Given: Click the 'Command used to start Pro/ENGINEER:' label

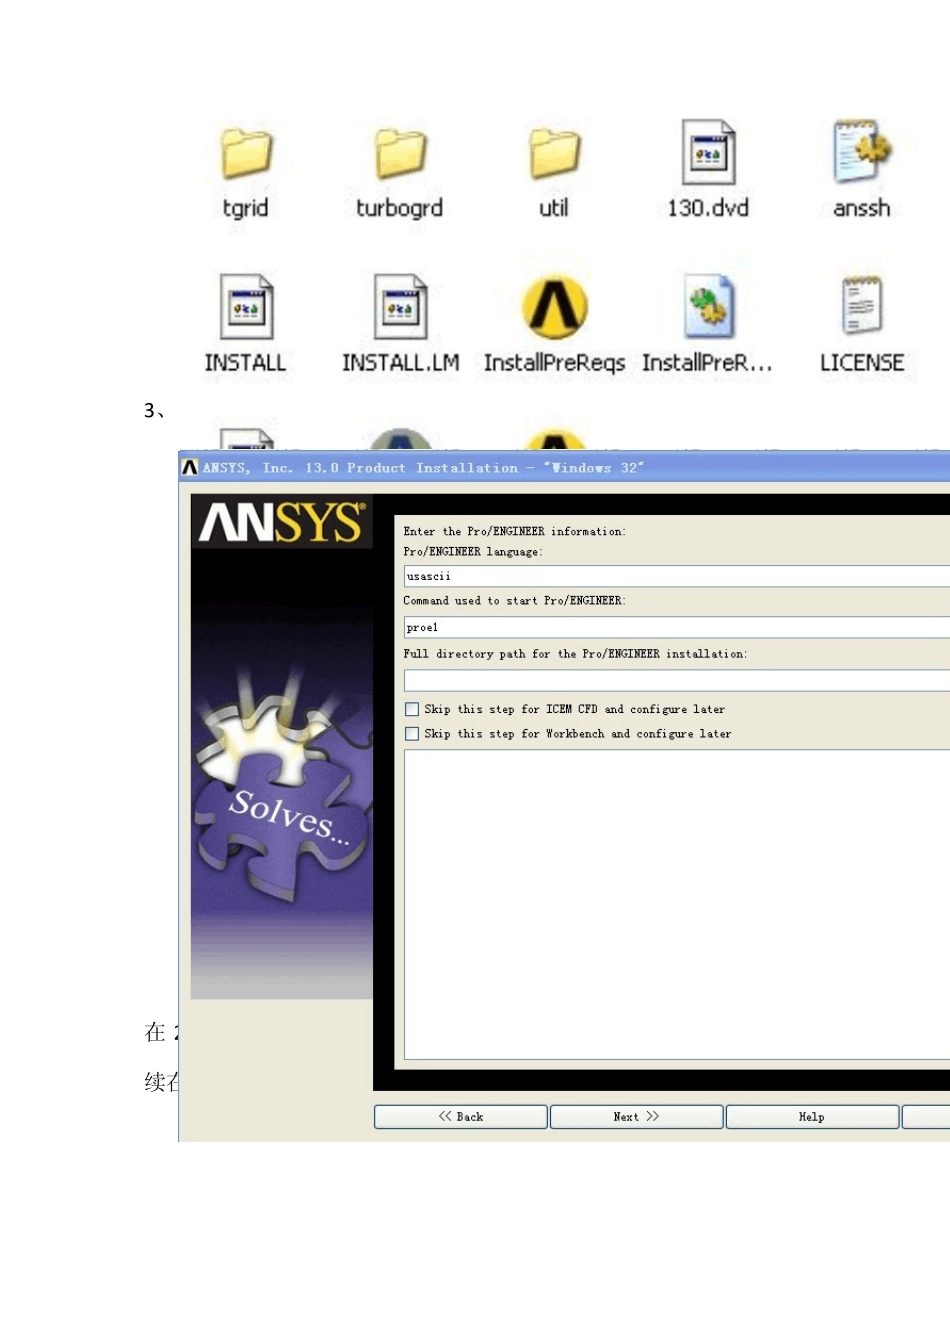Looking at the screenshot, I should pyautogui.click(x=514, y=600).
